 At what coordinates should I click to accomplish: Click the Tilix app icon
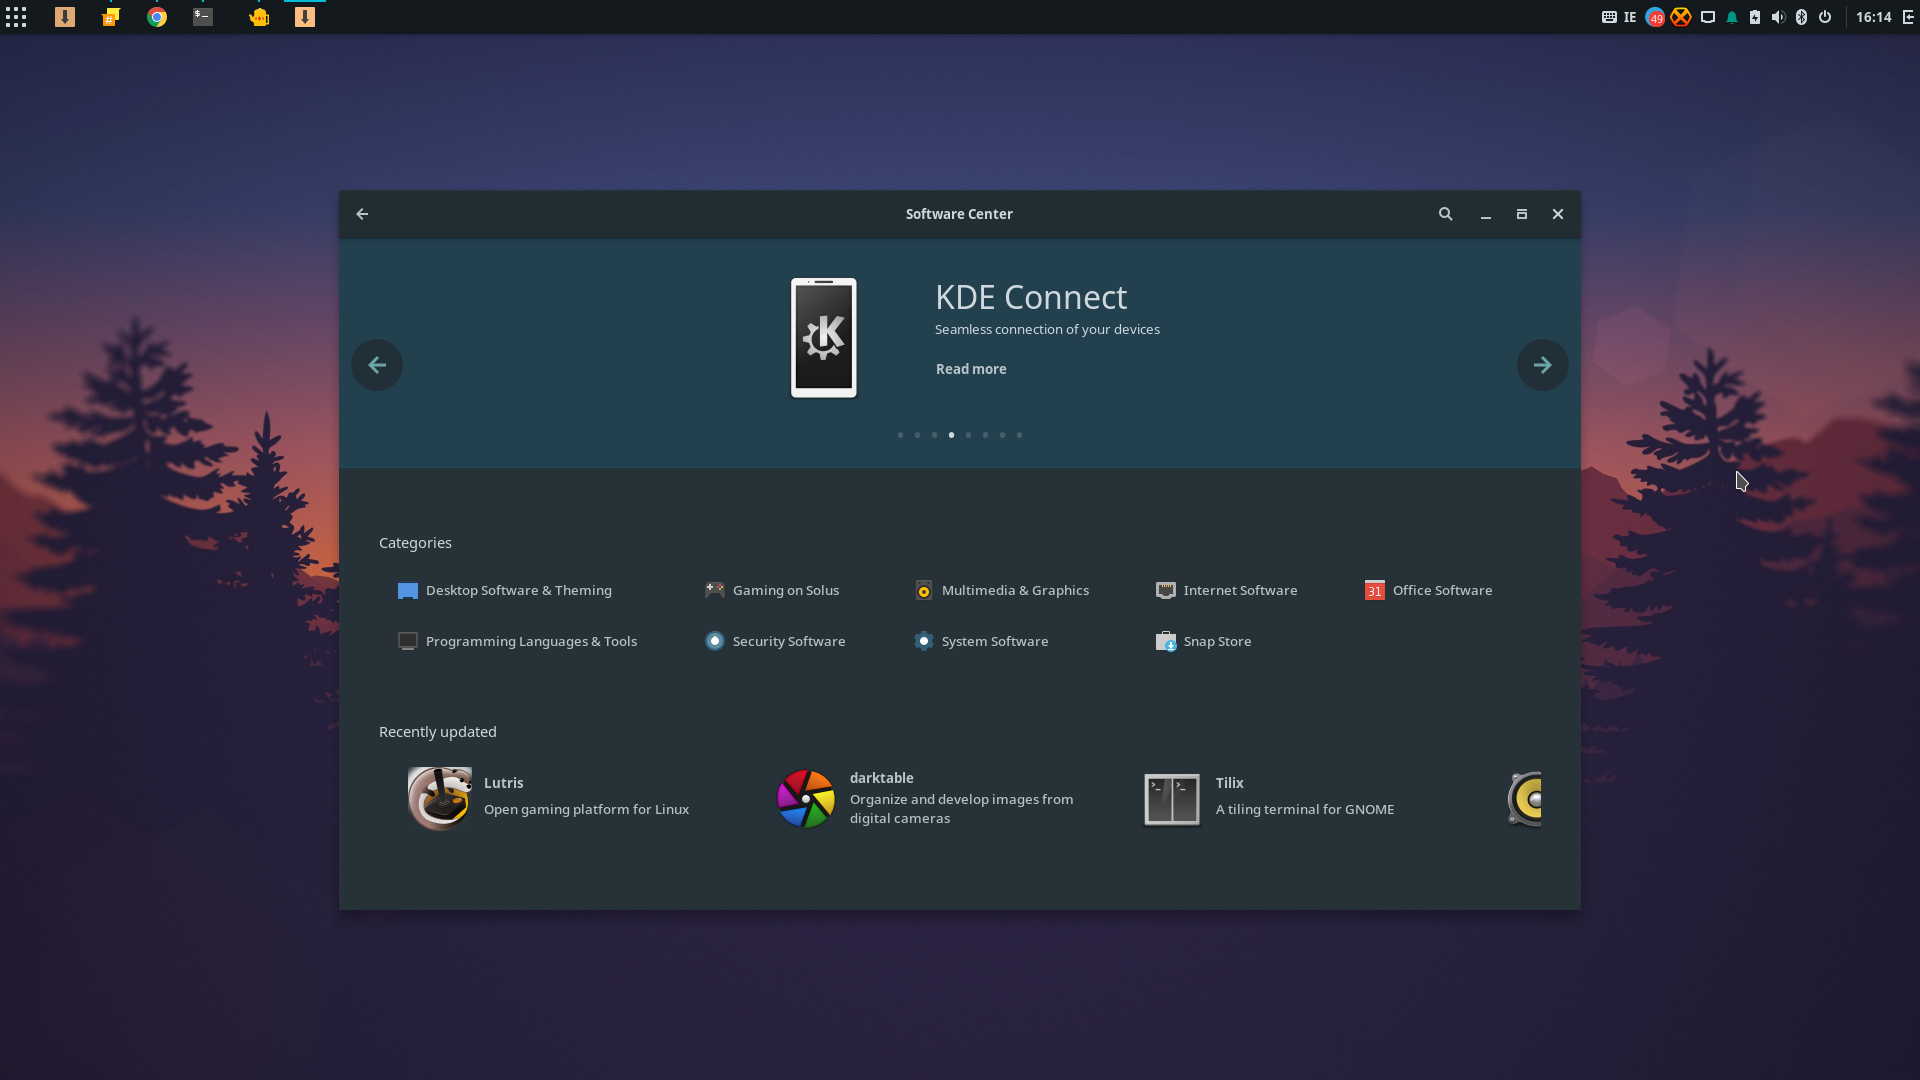pos(1172,799)
